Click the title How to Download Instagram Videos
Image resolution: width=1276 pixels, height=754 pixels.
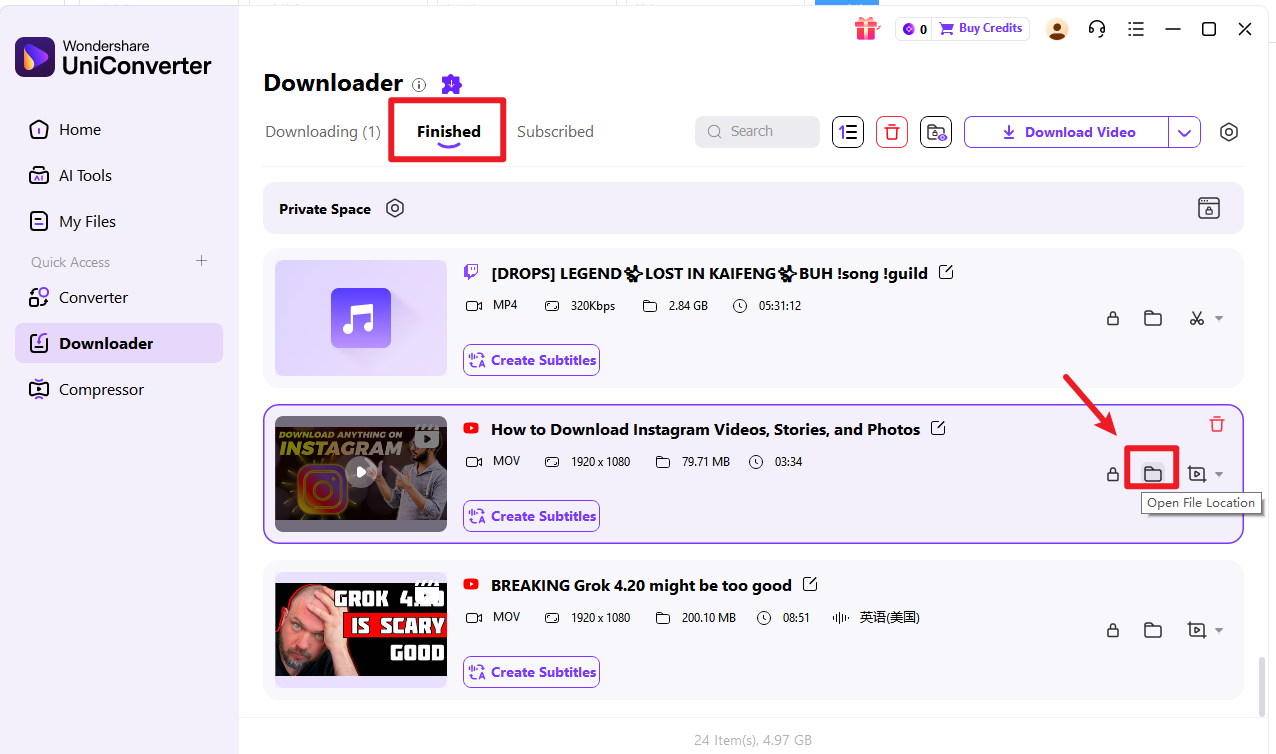705,429
